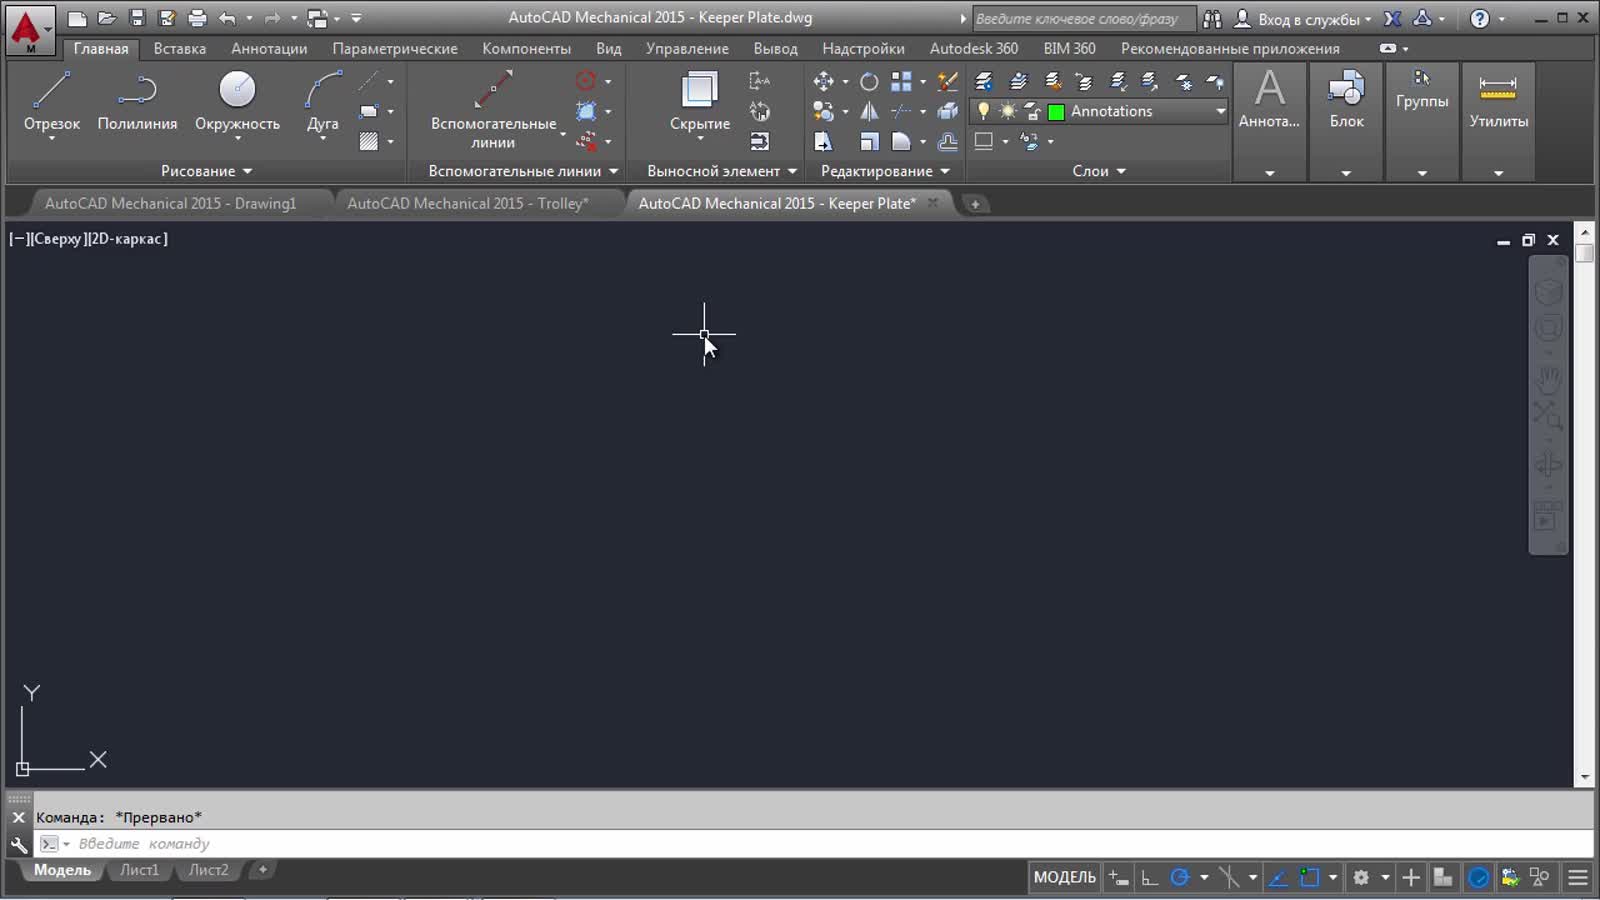Screen dimensions: 1600x900
Task: Select the Дуга arc tool
Action: pos(322,101)
